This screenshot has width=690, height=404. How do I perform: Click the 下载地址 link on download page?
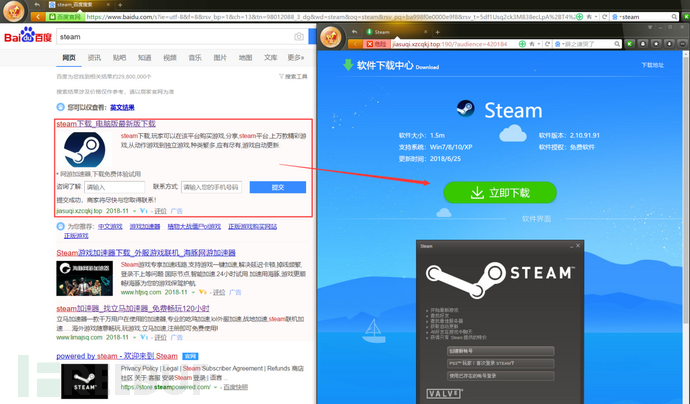652,65
